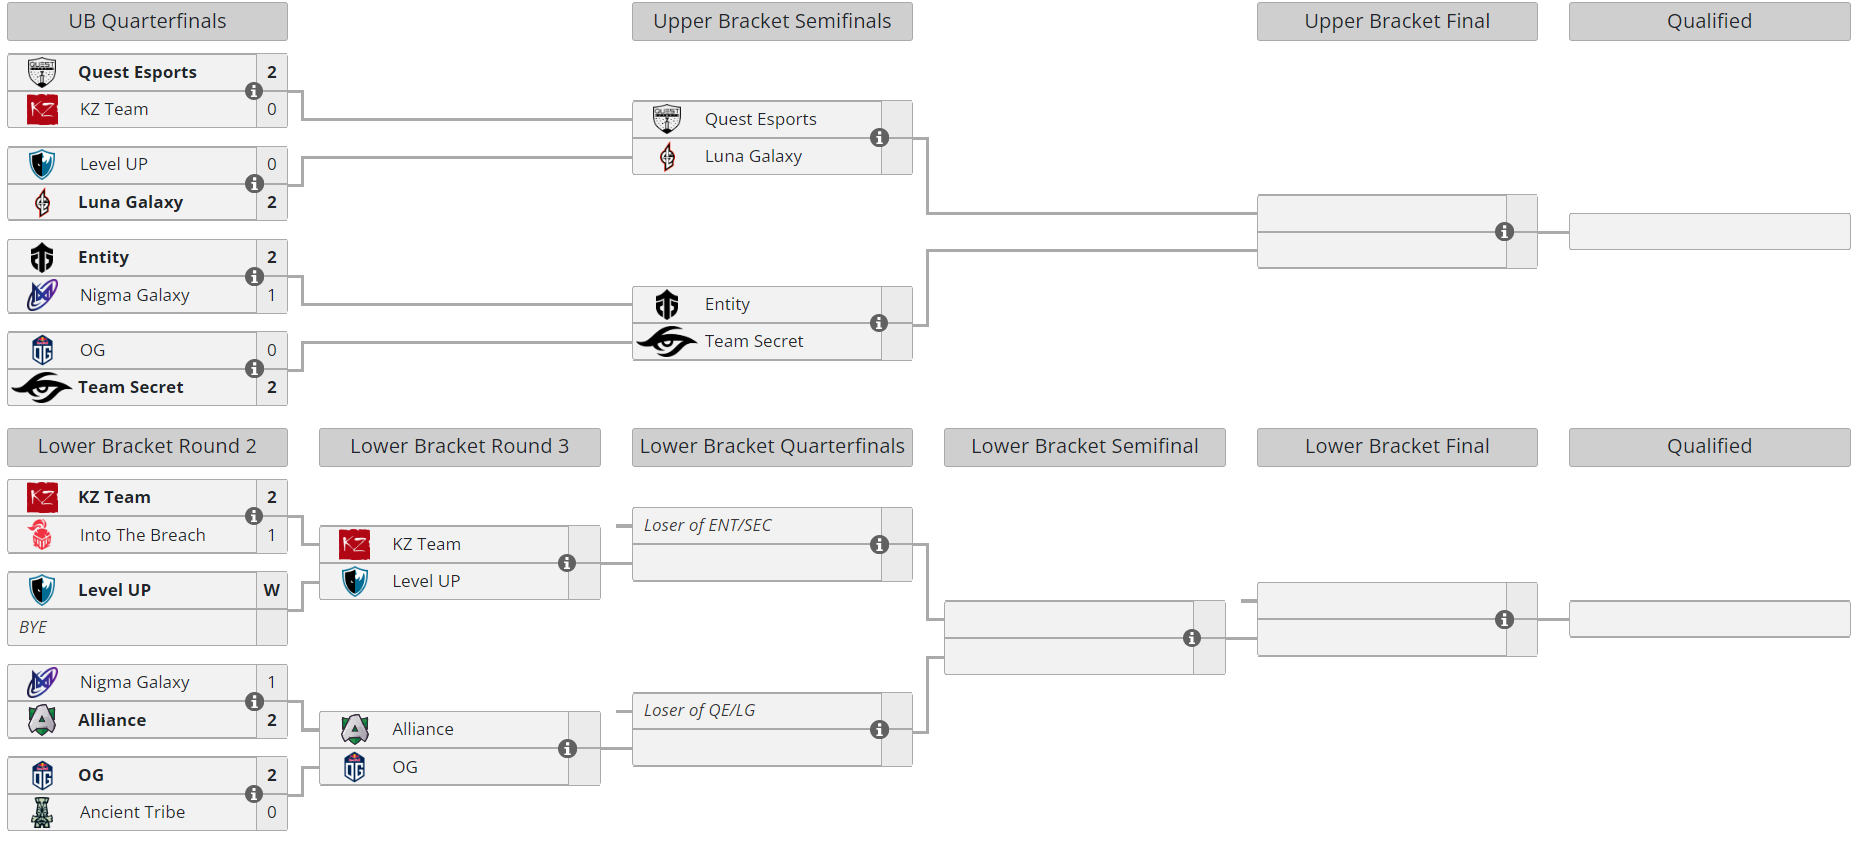Click Ancient Tribe team name in Lower Bracket
The height and width of the screenshot is (850, 1861).
tap(132, 812)
